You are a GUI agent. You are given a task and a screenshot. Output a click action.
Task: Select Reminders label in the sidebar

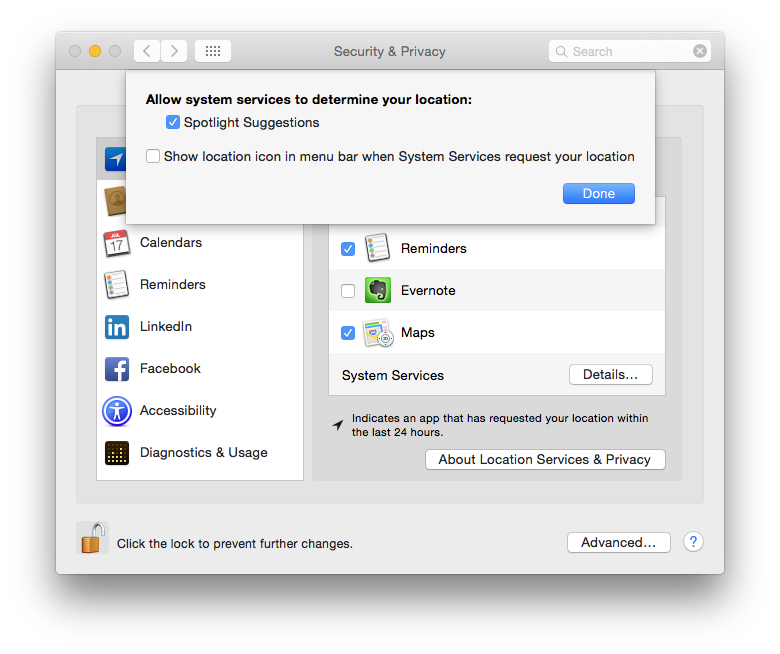pyautogui.click(x=173, y=284)
